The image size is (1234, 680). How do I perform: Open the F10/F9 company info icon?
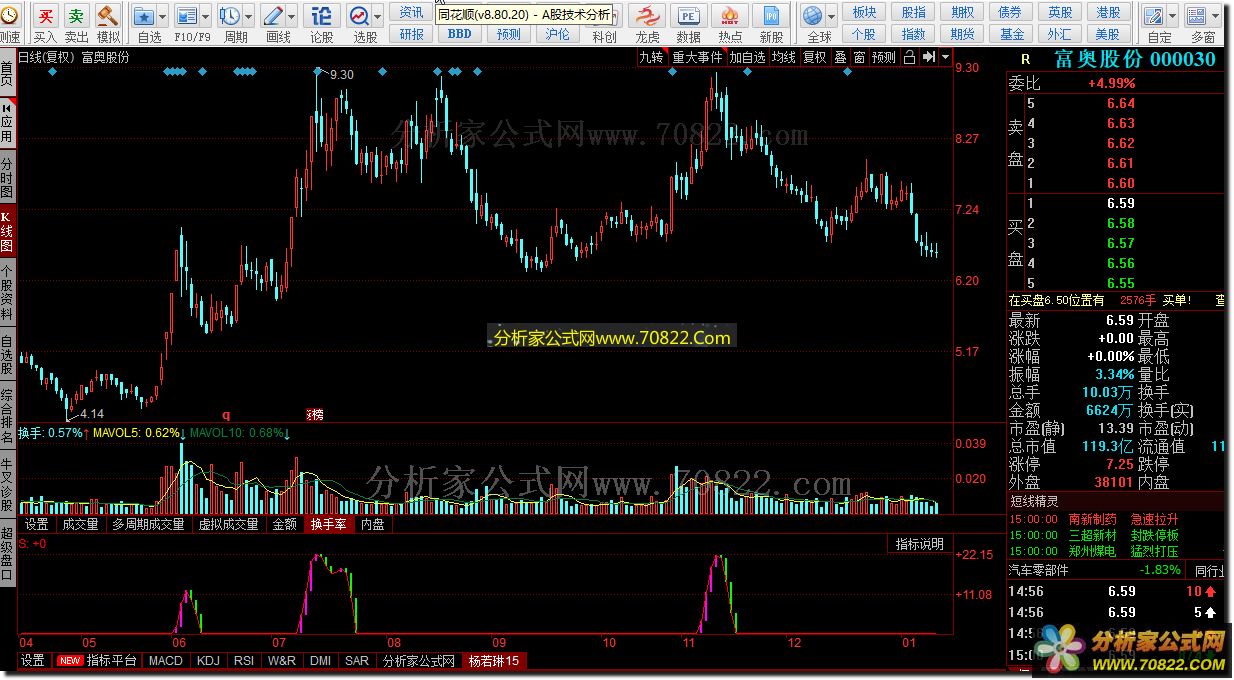click(186, 16)
